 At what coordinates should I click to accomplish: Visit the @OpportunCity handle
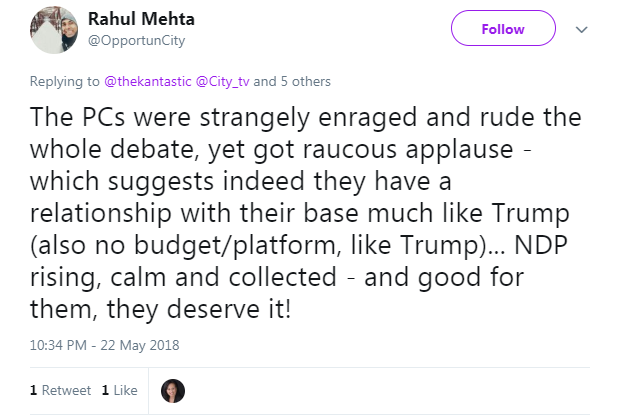point(137,40)
